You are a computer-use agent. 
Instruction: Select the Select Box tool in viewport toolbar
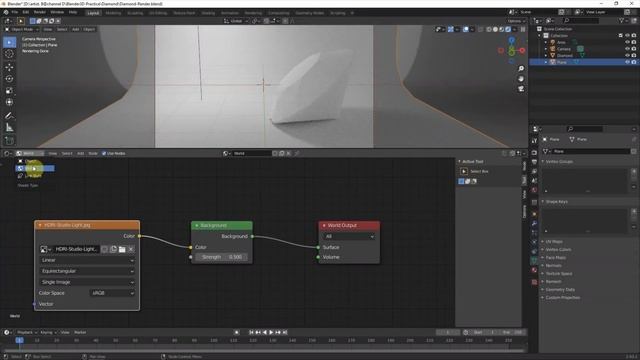9,42
